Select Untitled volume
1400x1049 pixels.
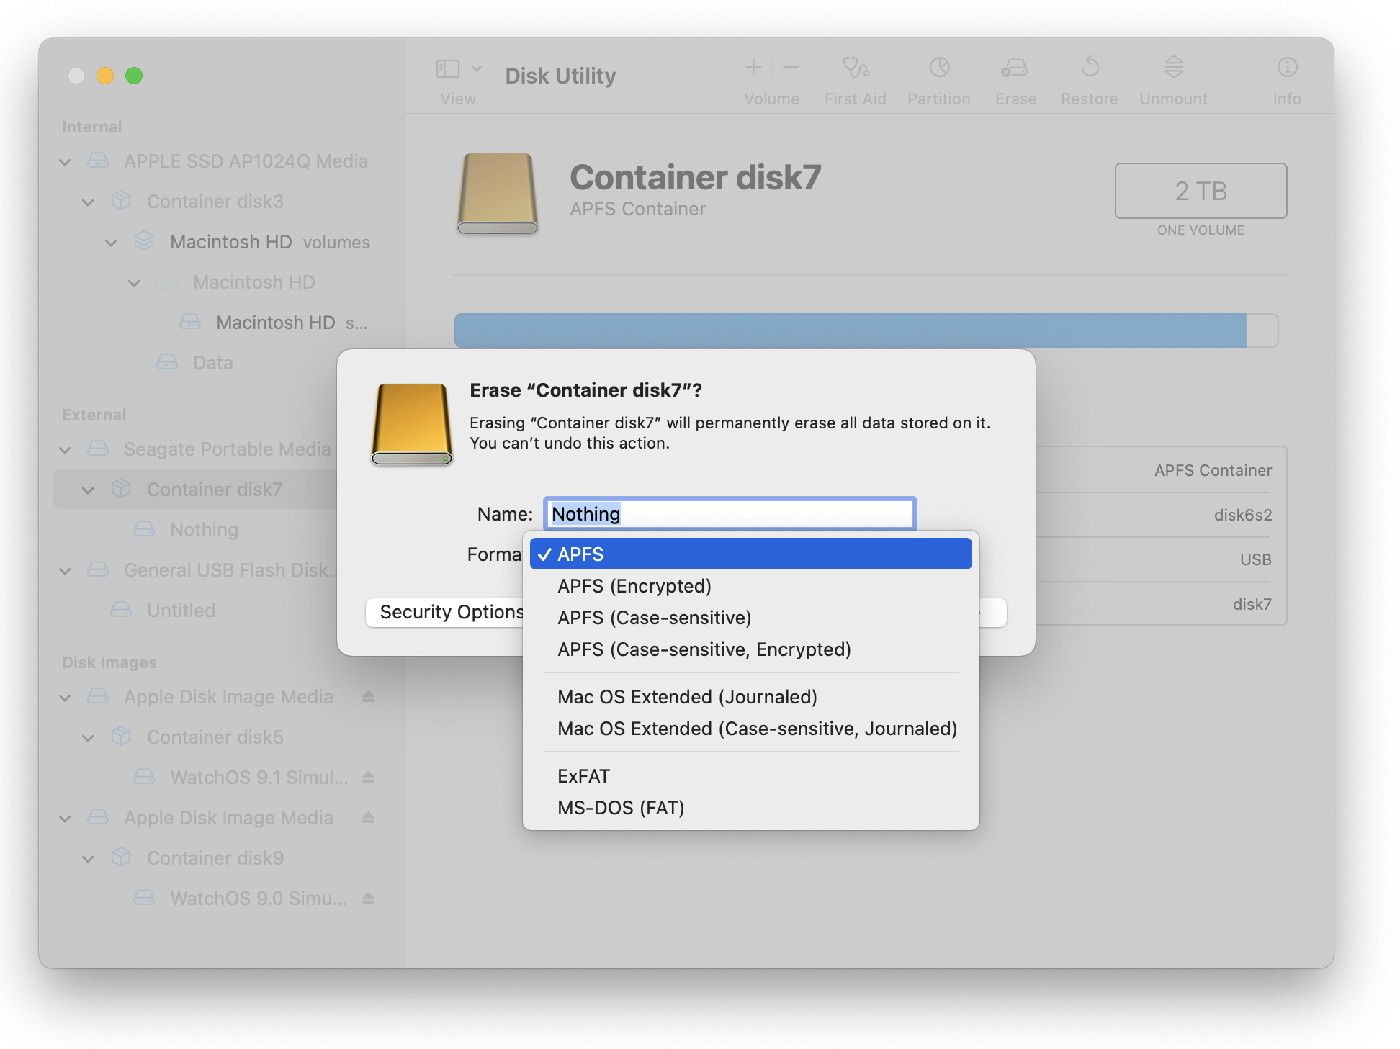pyautogui.click(x=181, y=610)
